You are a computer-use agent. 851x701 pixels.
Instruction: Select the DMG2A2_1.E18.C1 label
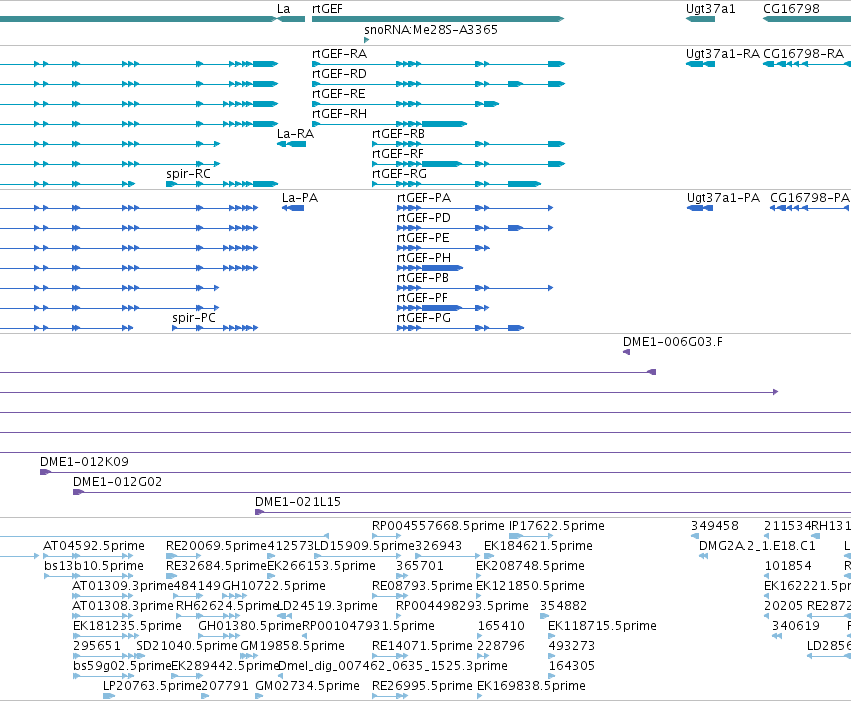757,546
